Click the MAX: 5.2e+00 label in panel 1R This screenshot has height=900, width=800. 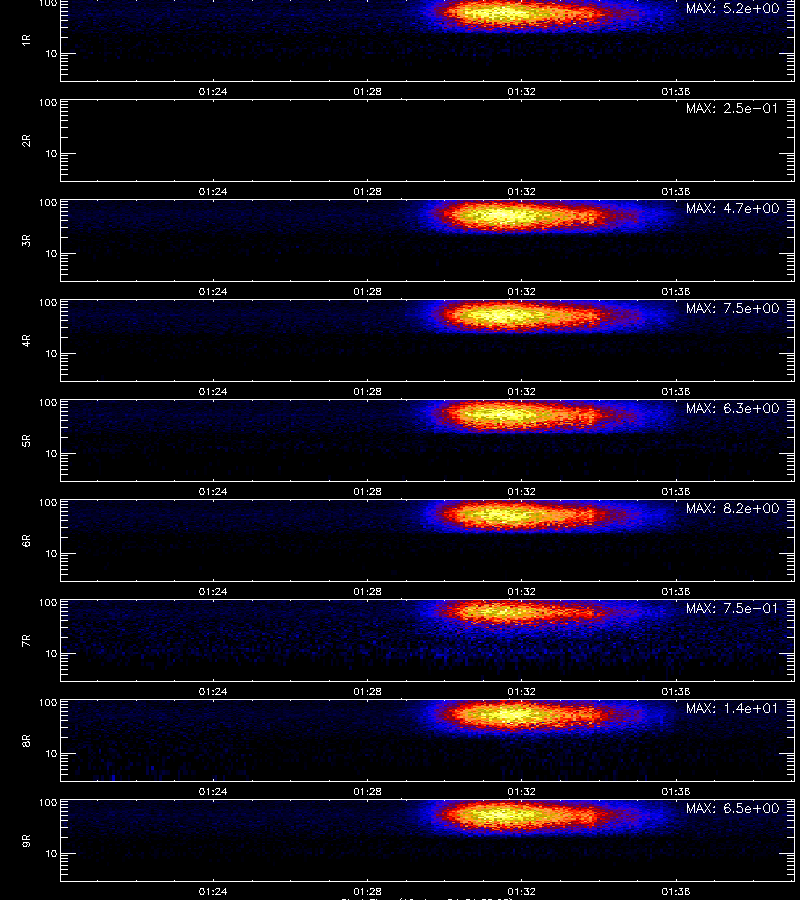pyautogui.click(x=732, y=9)
